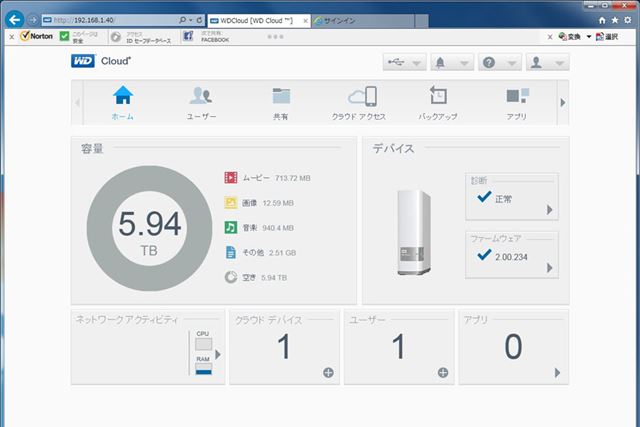The image size is (640, 427).
Task: Show more navigation items with right arrow
Action: (x=563, y=102)
